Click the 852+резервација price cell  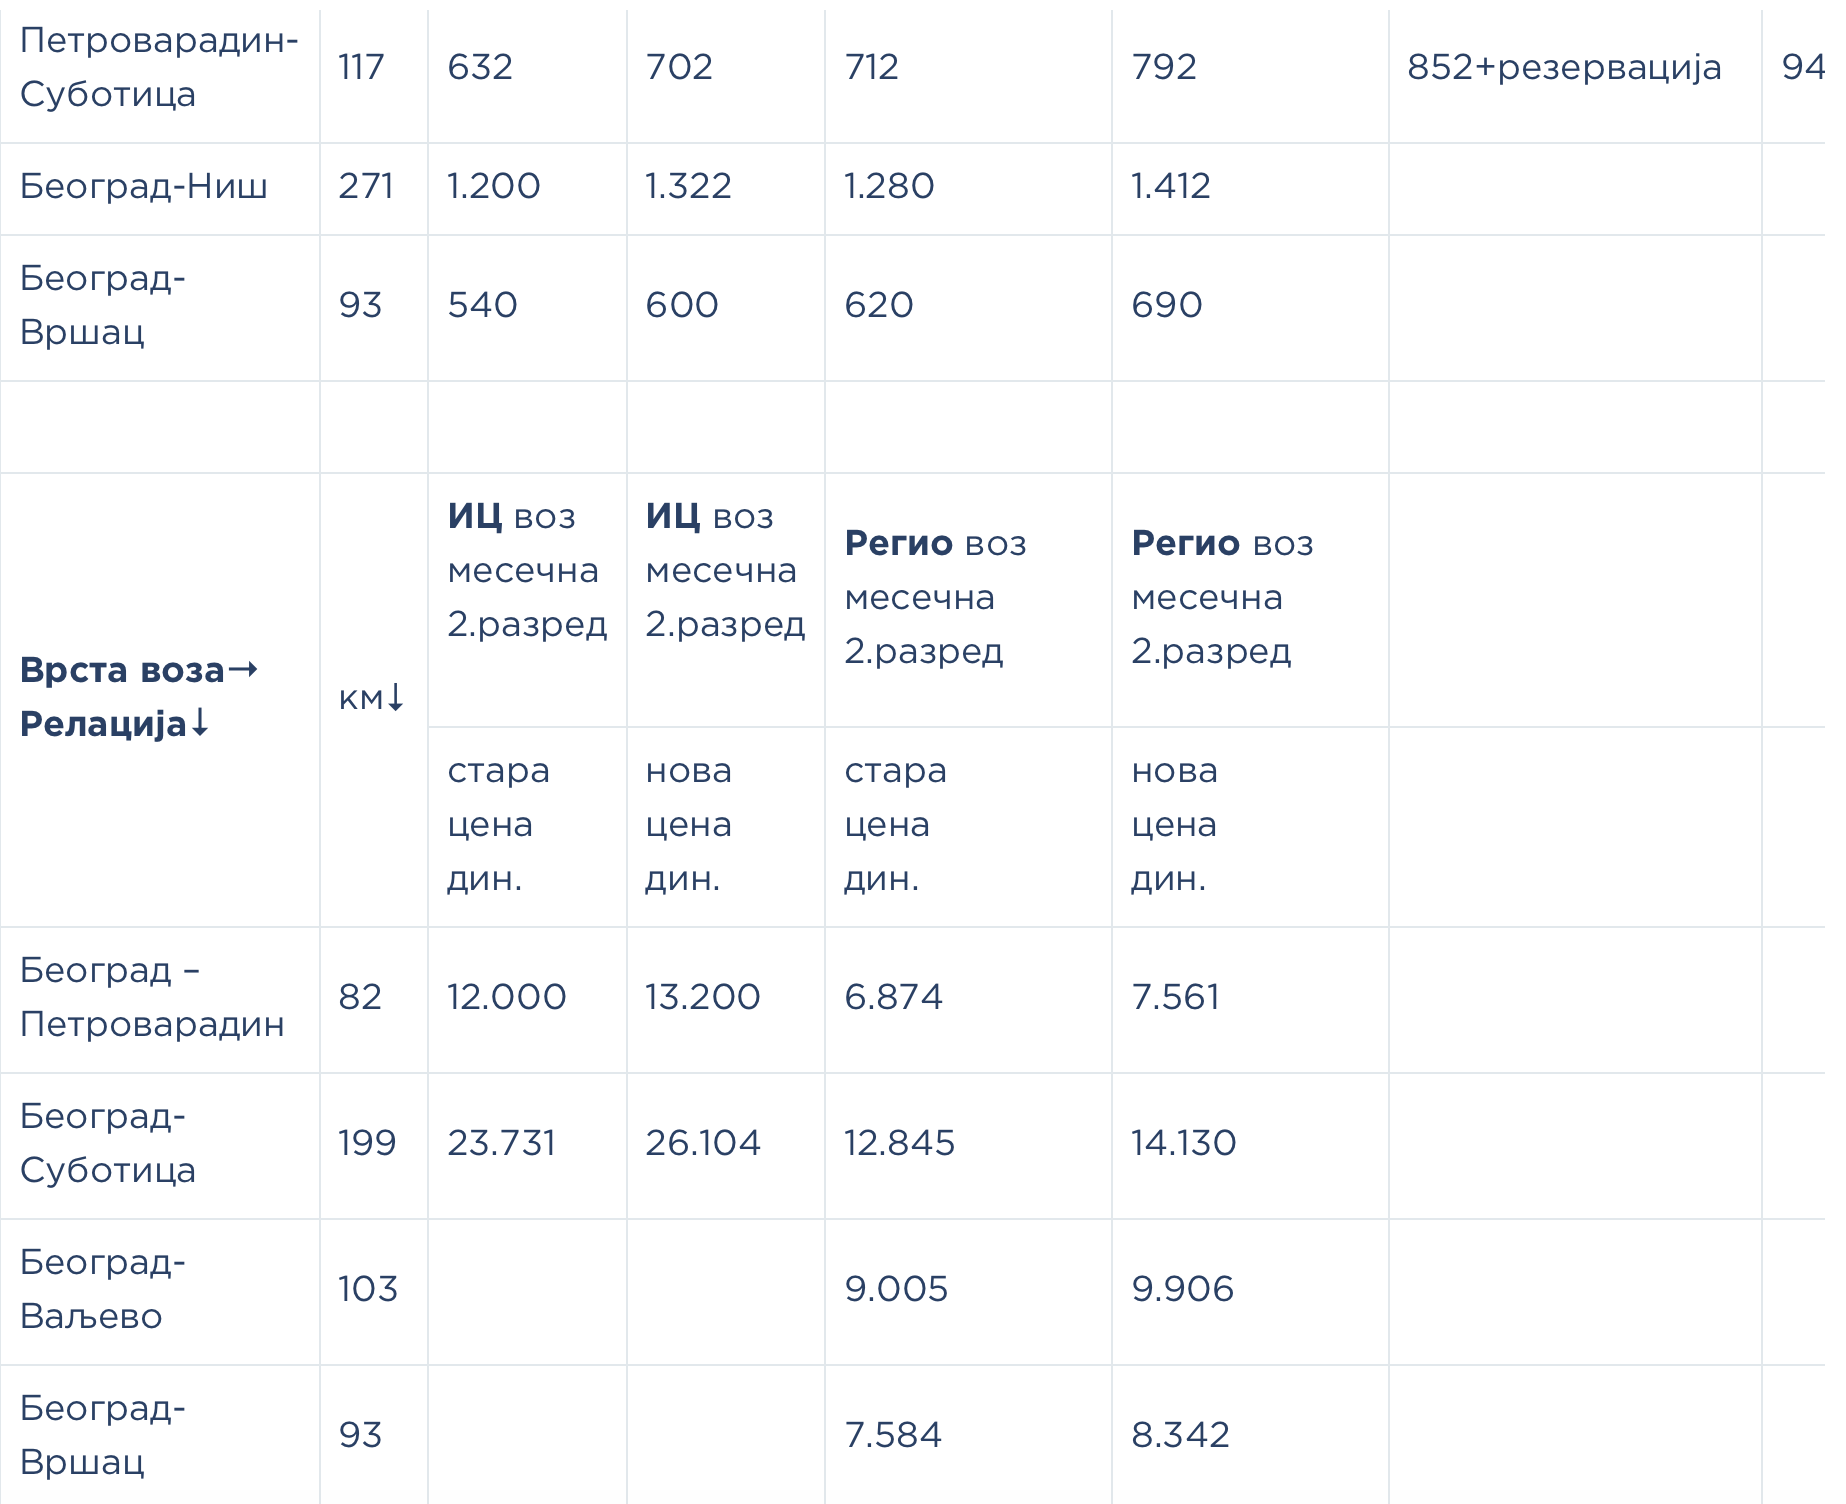[x=1575, y=68]
